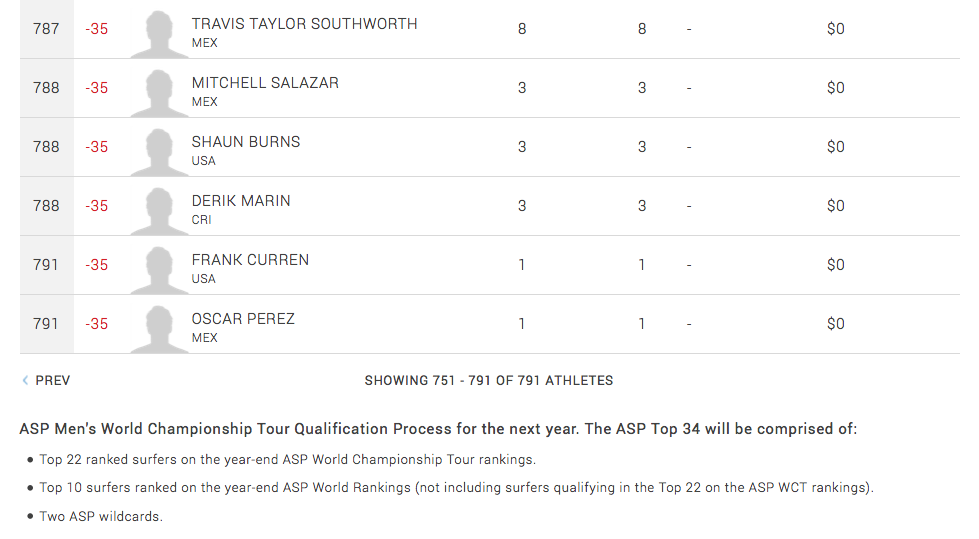This screenshot has height=539, width=979.
Task: Click Mitchell Salazar's profile avatar
Action: point(160,89)
